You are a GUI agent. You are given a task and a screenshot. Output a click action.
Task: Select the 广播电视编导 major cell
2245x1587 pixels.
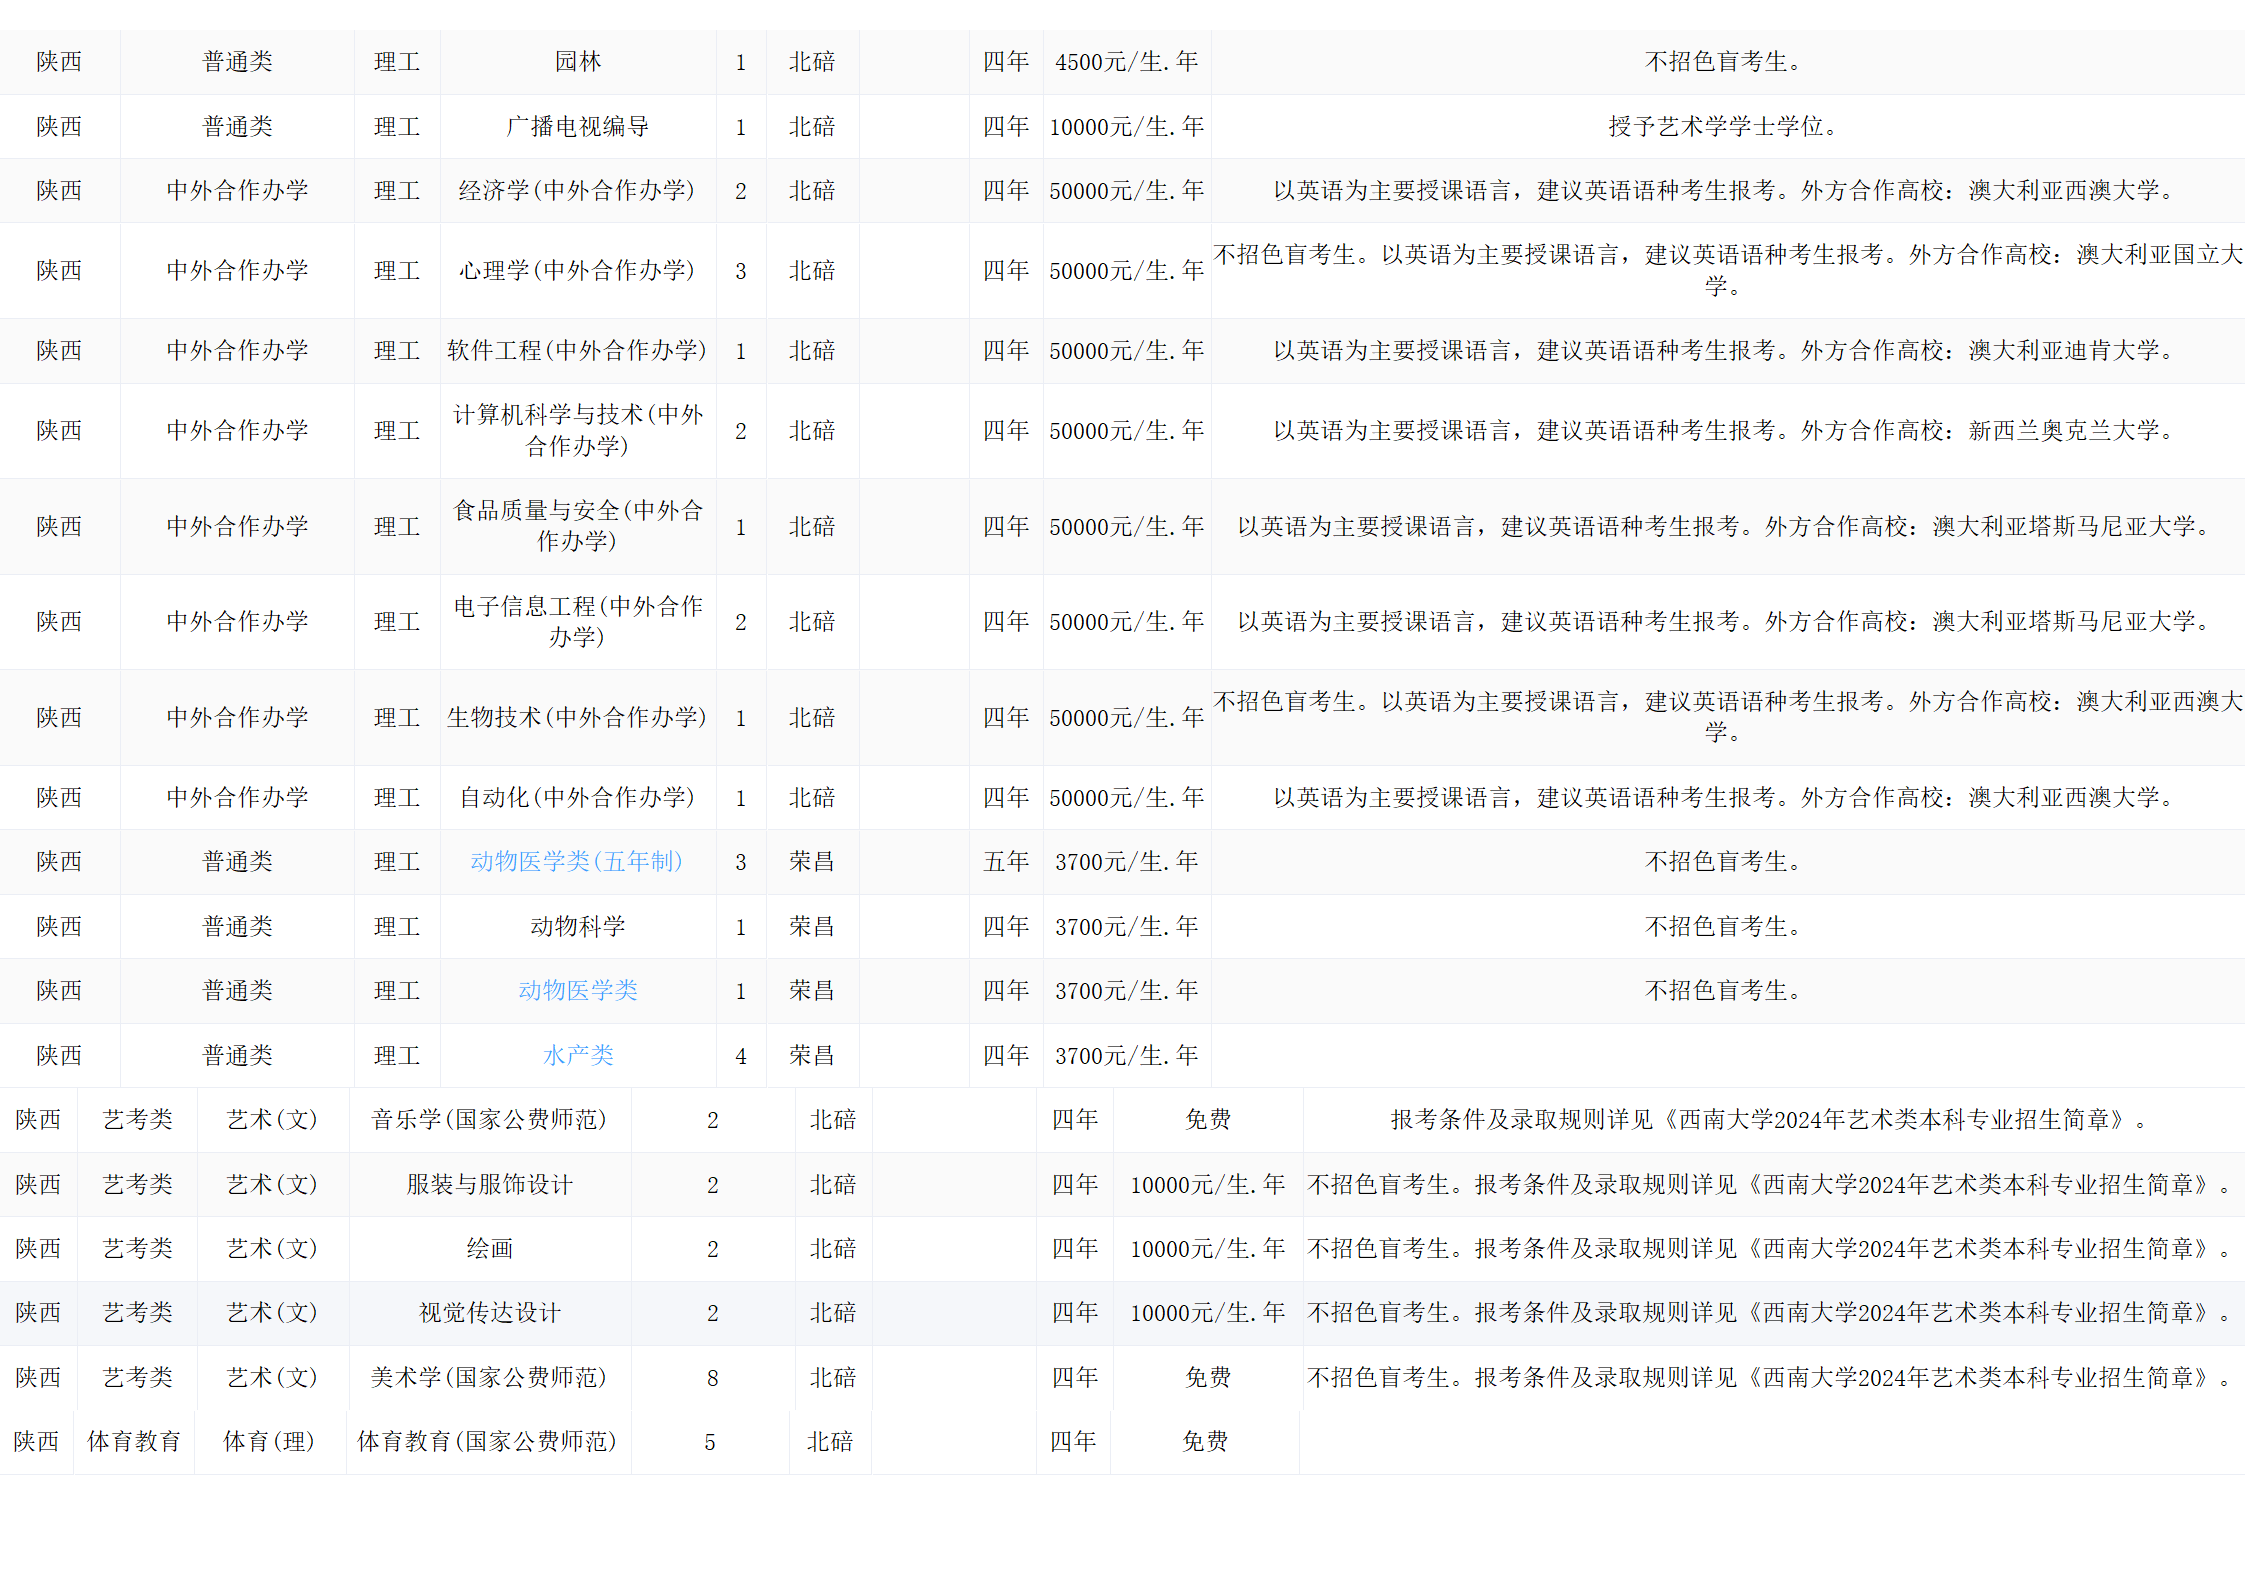[577, 126]
